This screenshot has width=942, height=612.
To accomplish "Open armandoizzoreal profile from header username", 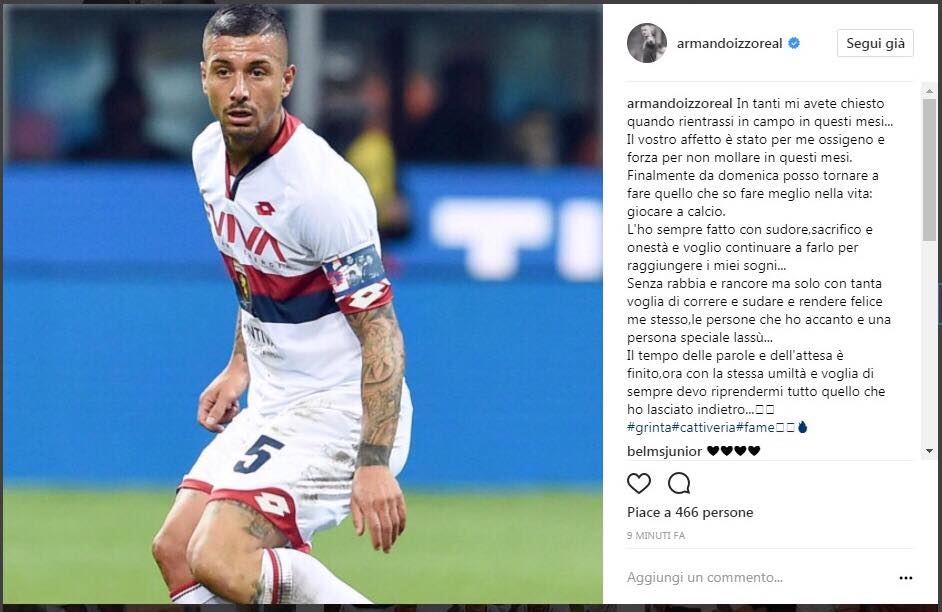I will click(729, 43).
